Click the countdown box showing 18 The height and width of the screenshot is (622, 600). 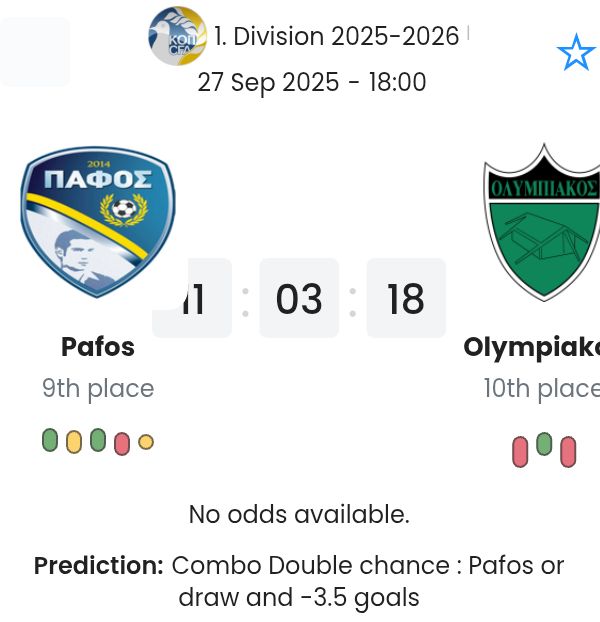405,299
